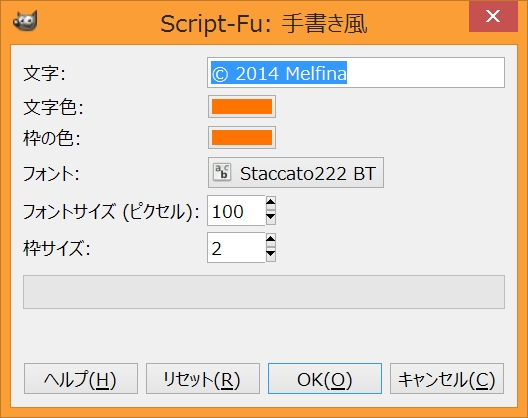
Task: Decrease 枠サイズ with the down arrow
Action: (271, 255)
